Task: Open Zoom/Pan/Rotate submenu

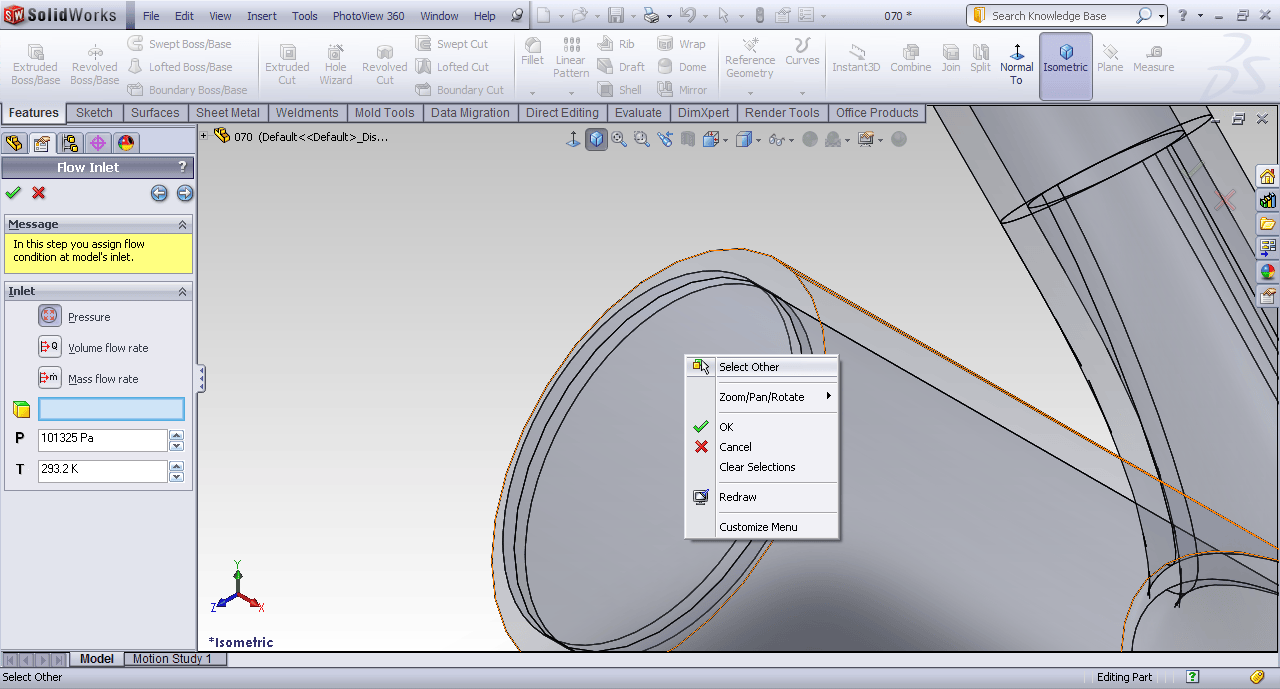Action: click(762, 397)
